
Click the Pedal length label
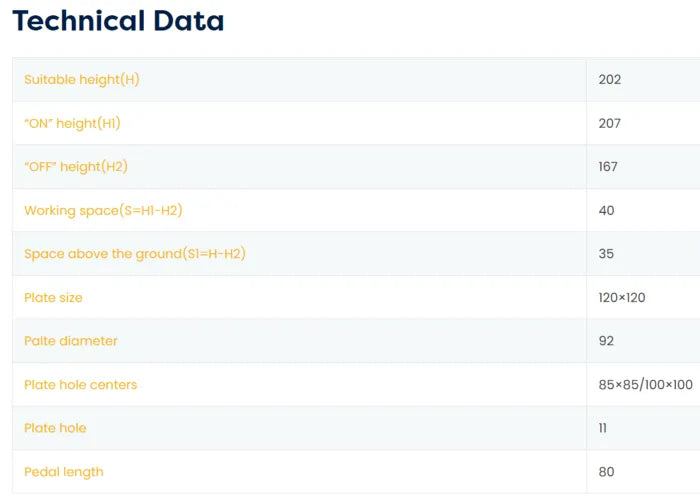coord(64,472)
